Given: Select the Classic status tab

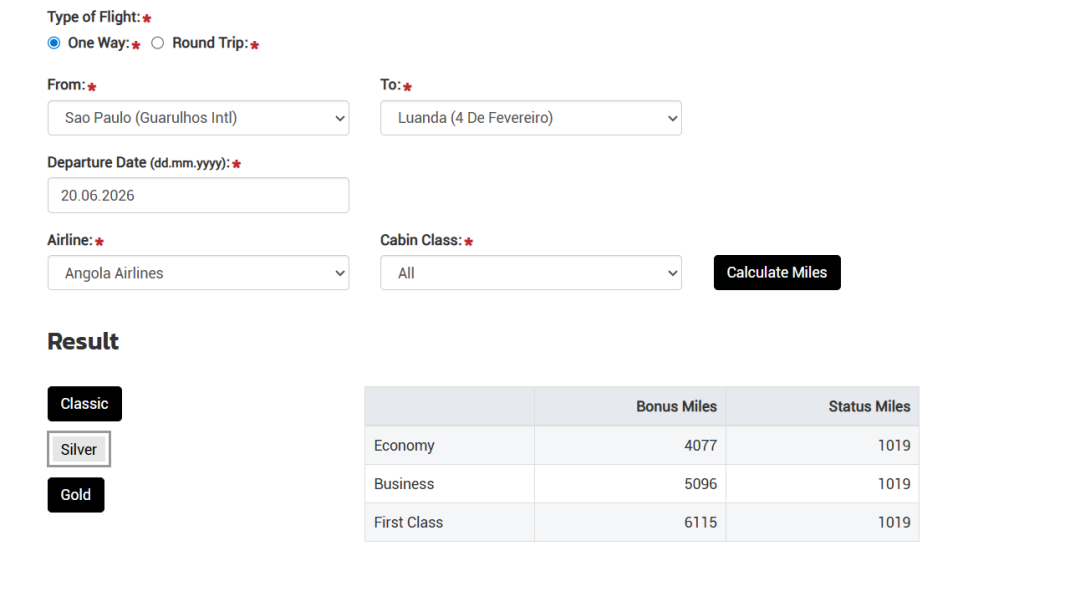Looking at the screenshot, I should point(85,404).
